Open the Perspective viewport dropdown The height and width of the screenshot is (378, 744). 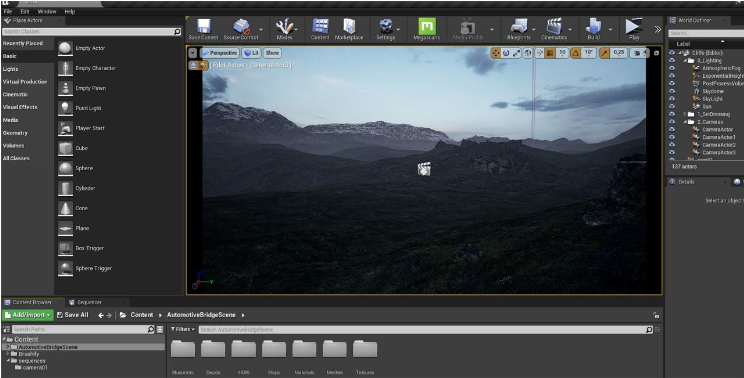point(220,53)
